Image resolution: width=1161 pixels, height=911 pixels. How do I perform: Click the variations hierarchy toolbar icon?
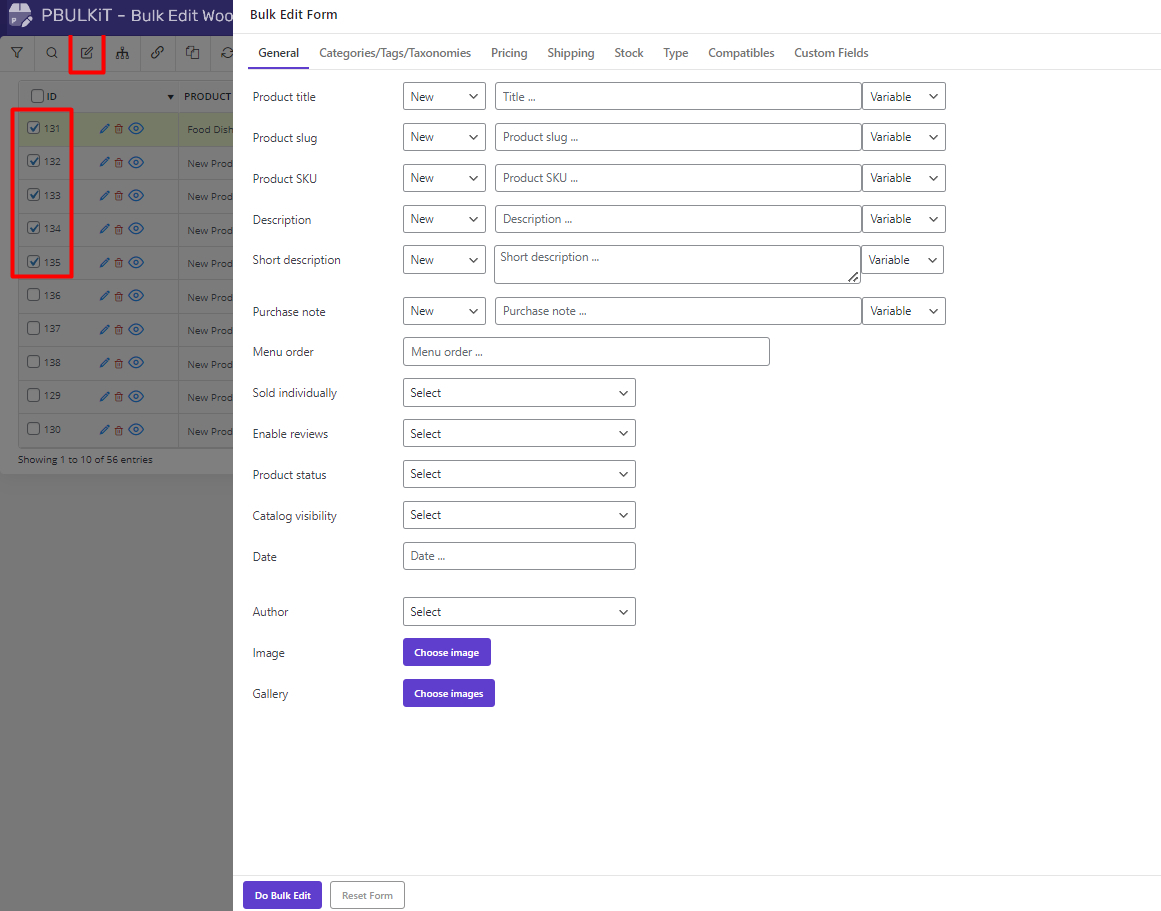click(x=122, y=53)
